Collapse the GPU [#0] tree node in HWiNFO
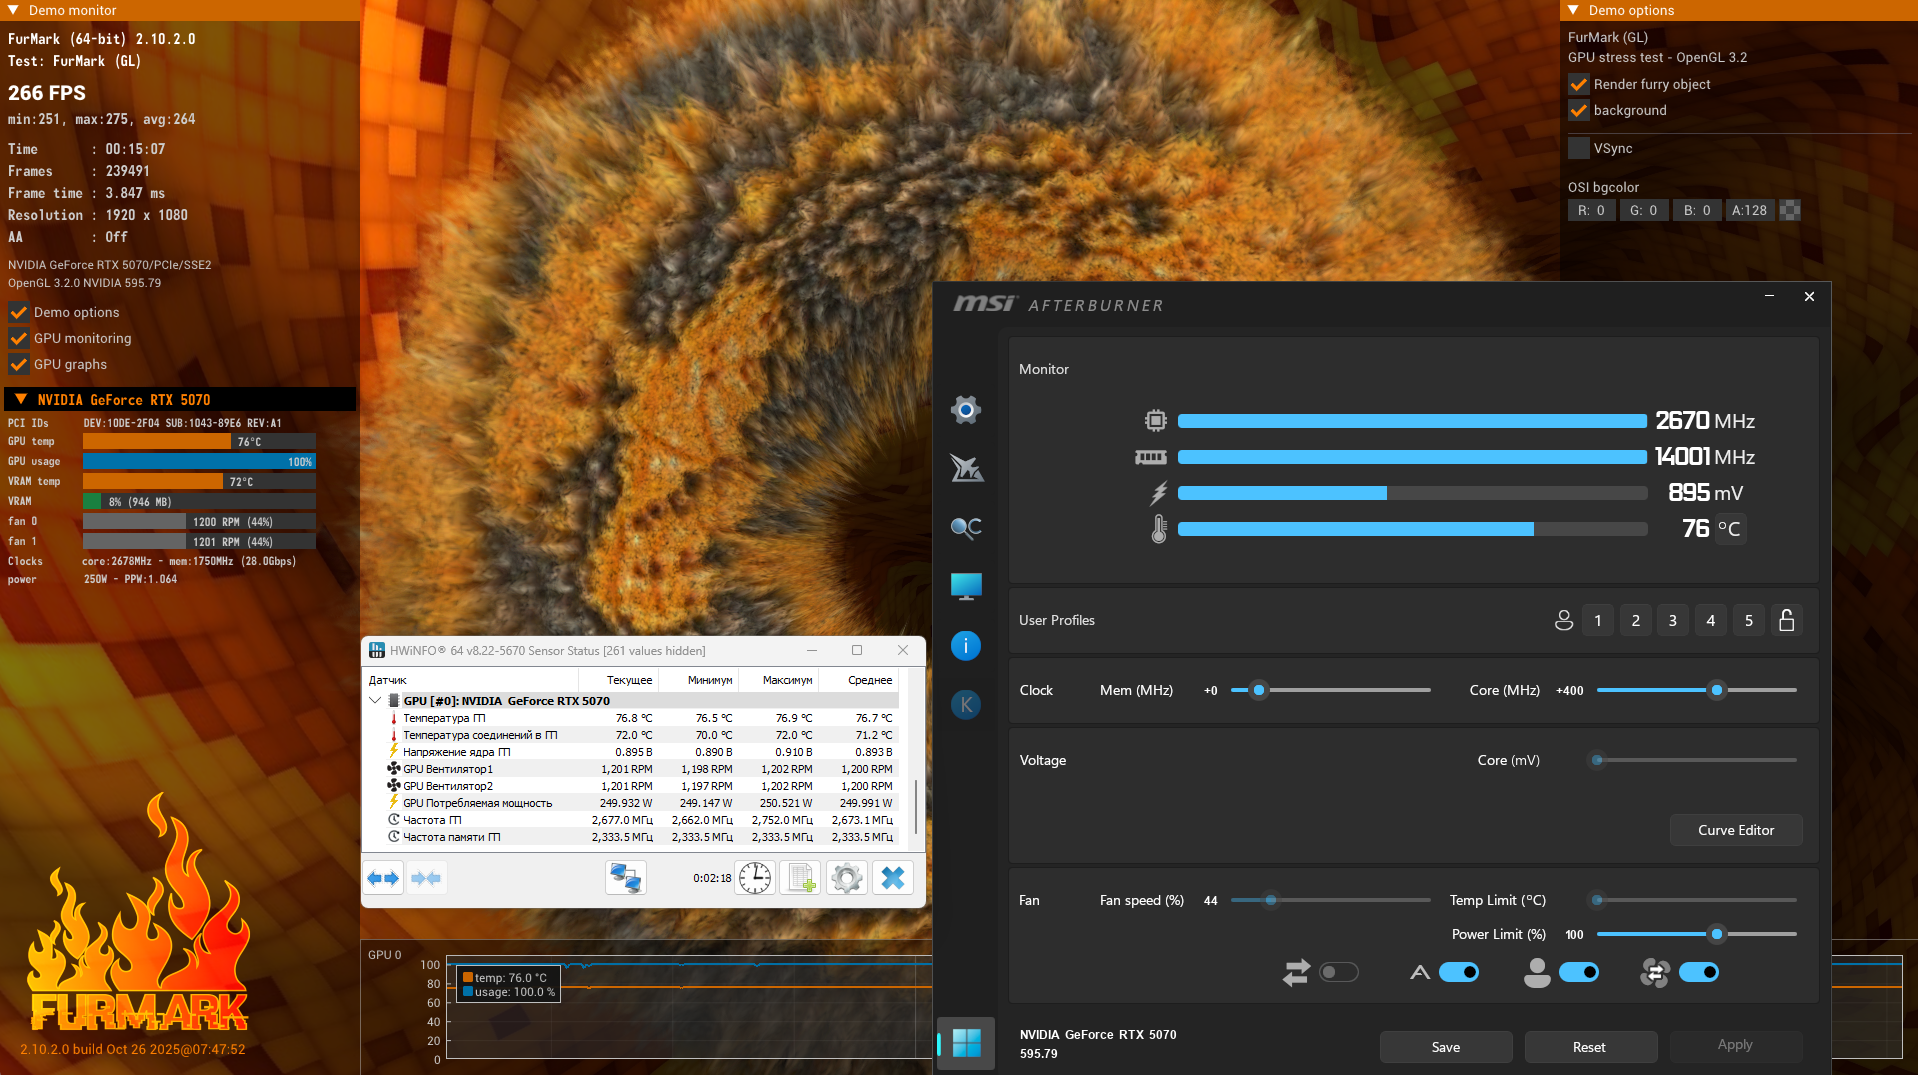 click(x=375, y=700)
